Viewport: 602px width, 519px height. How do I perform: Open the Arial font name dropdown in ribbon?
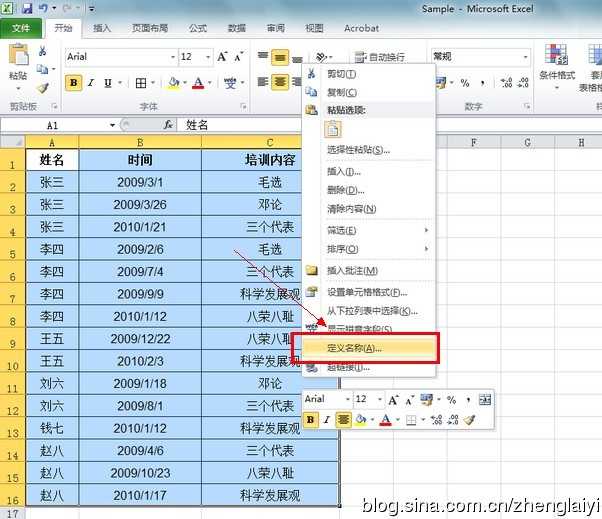click(173, 57)
